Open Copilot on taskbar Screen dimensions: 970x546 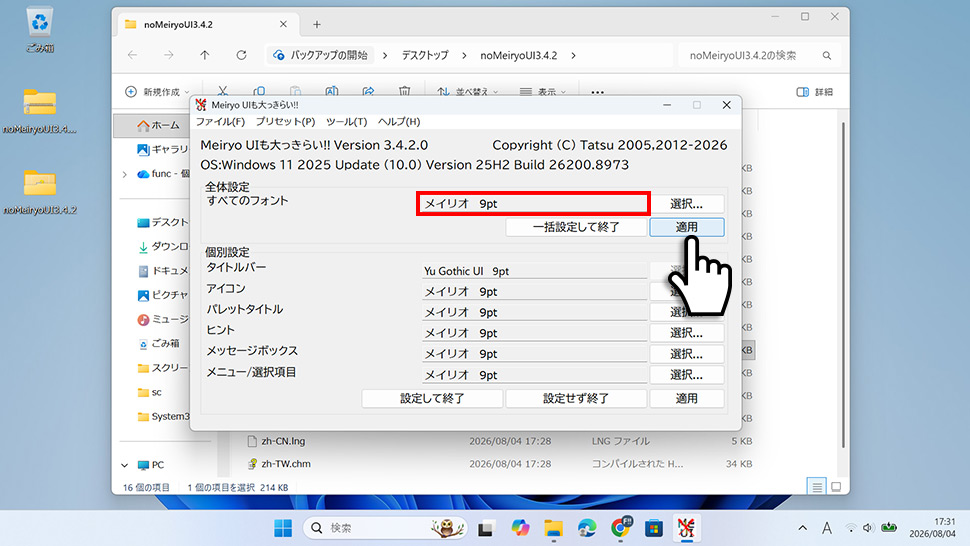(520, 528)
